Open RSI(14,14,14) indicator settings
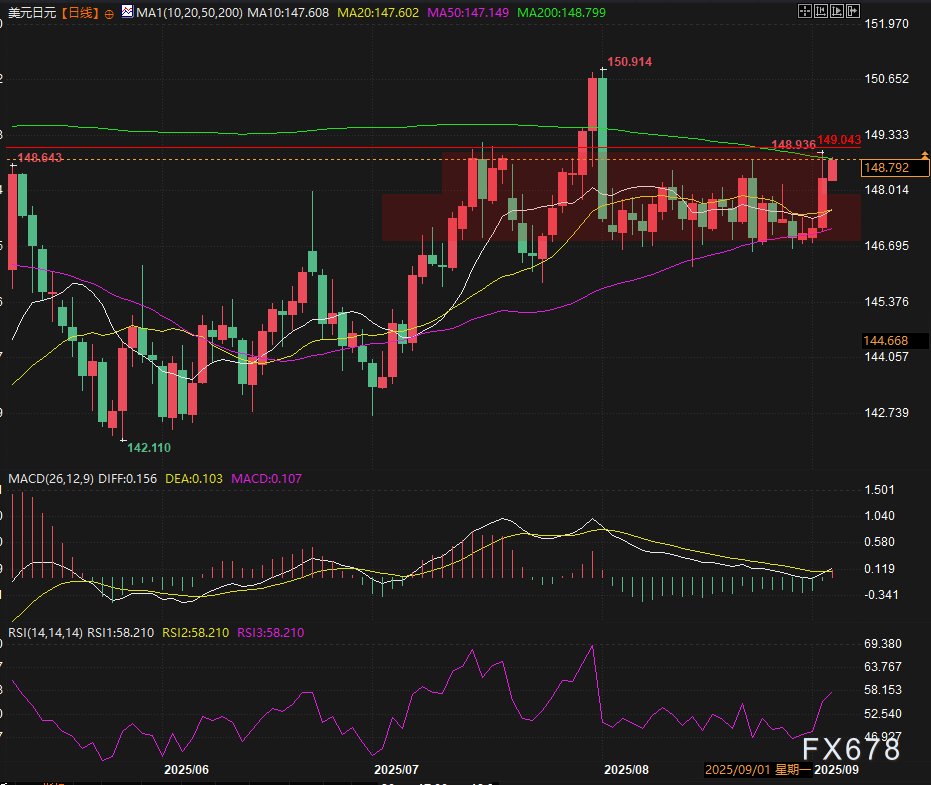Screen dimensions: 931x785 tap(45, 632)
